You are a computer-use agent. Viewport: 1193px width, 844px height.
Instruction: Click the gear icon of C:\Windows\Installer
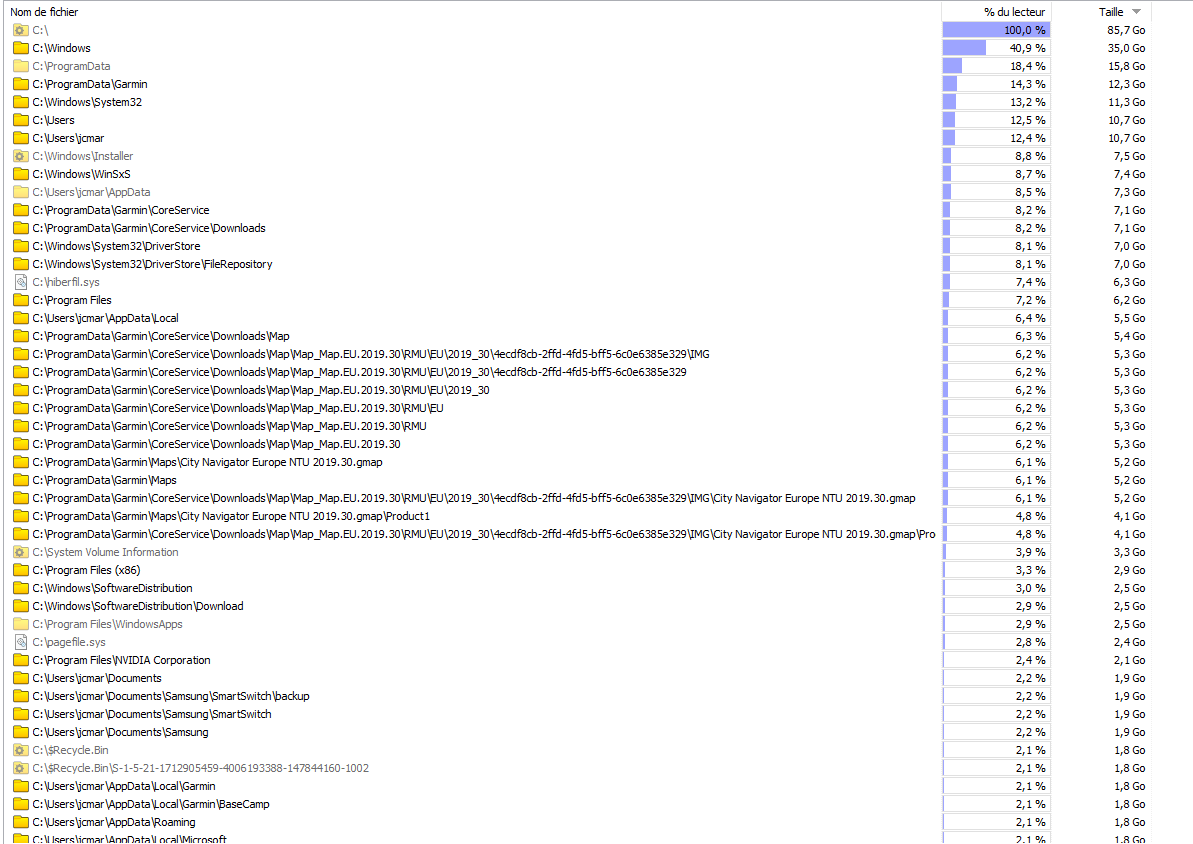pyautogui.click(x=21, y=156)
